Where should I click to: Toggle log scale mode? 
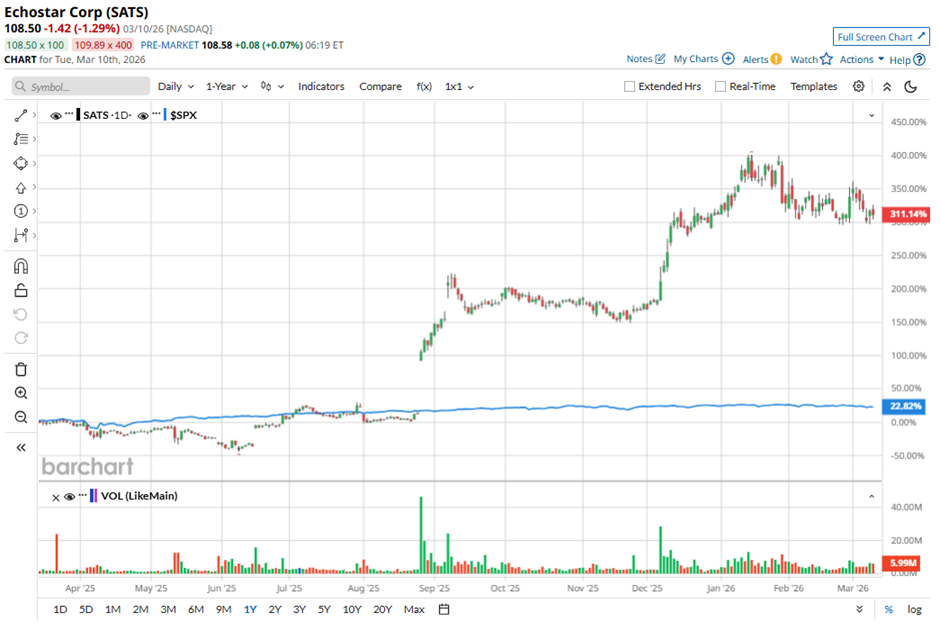[x=914, y=609]
